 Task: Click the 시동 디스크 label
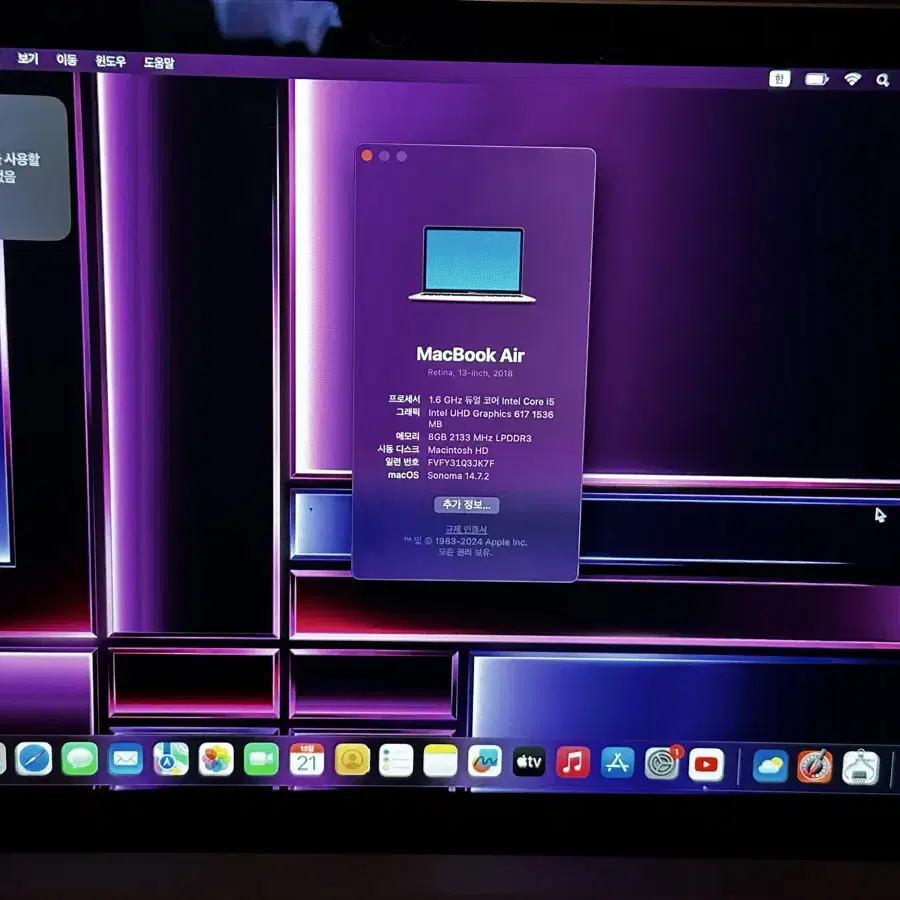click(398, 449)
